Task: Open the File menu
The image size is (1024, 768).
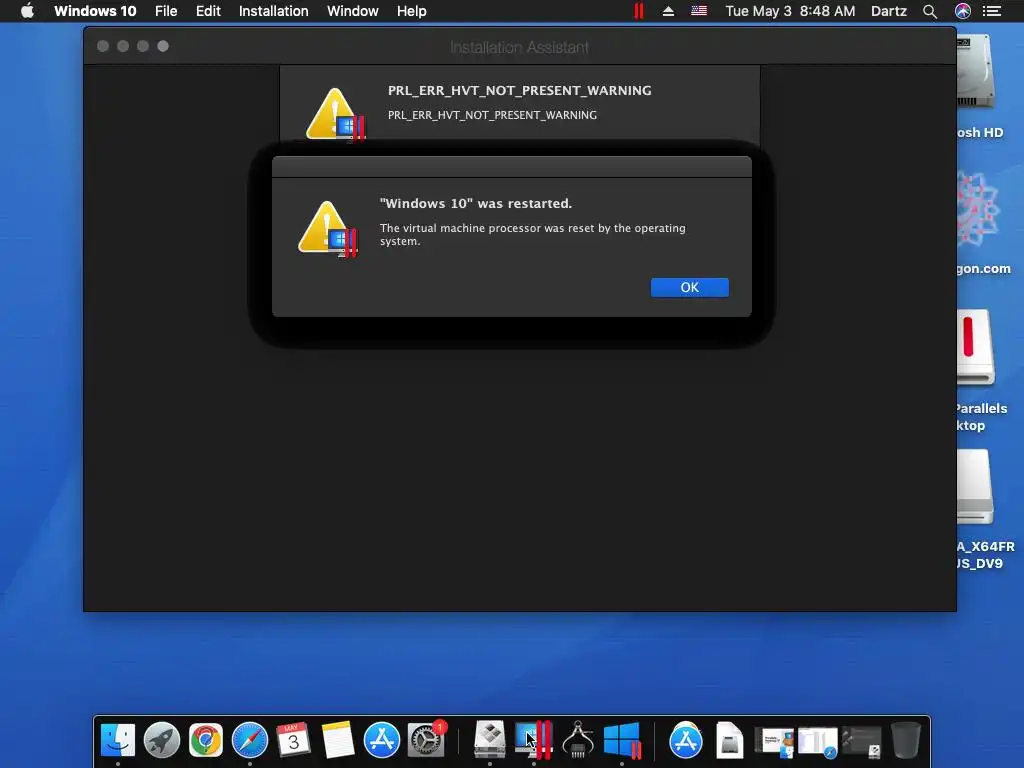Action: [166, 11]
